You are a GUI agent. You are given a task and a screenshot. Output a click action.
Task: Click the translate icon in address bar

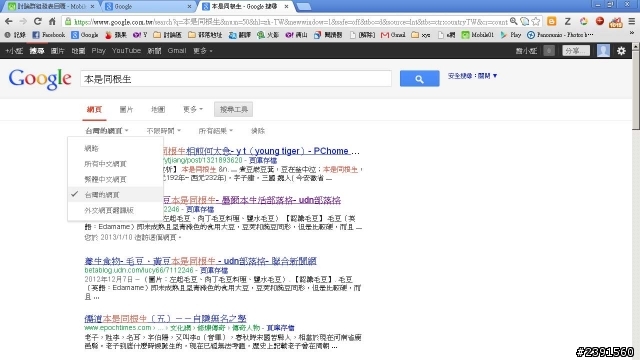pyautogui.click(x=525, y=21)
